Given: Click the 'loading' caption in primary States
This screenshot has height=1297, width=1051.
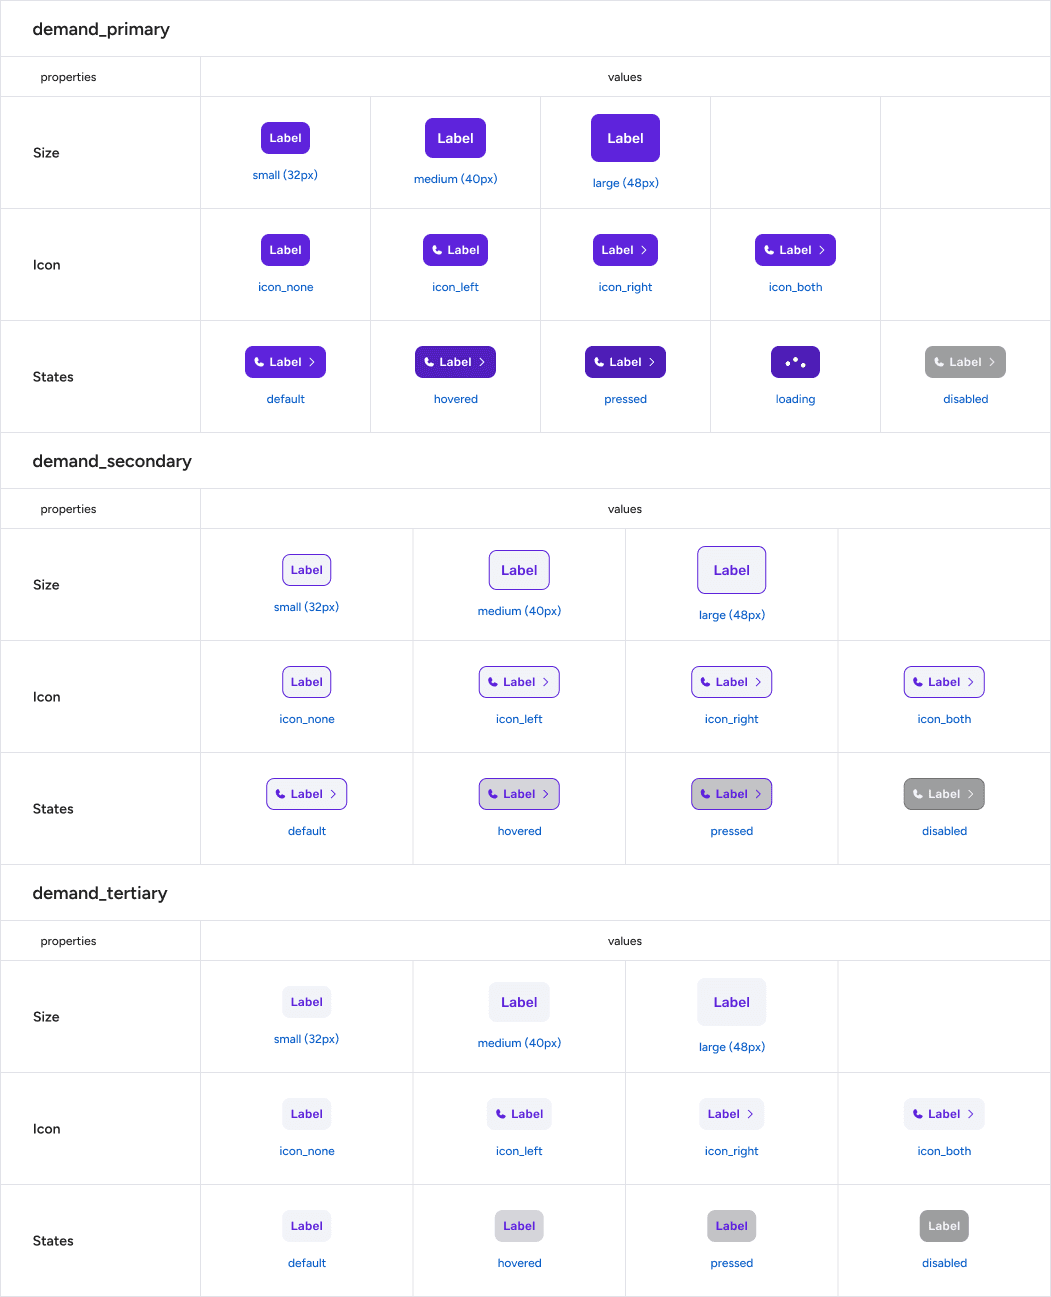Looking at the screenshot, I should [795, 399].
